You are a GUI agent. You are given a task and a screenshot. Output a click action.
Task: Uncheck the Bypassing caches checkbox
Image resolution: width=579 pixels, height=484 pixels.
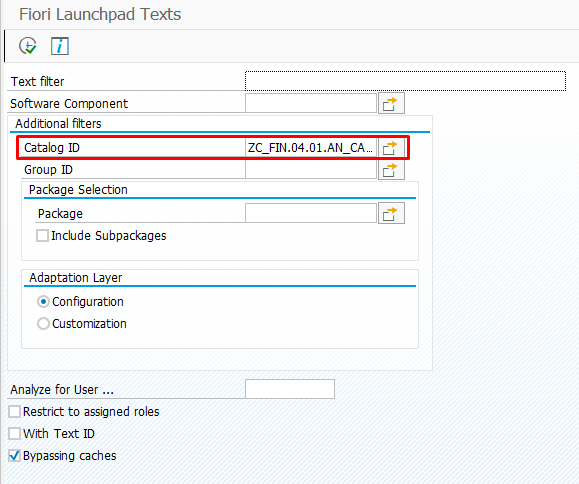click(x=14, y=456)
